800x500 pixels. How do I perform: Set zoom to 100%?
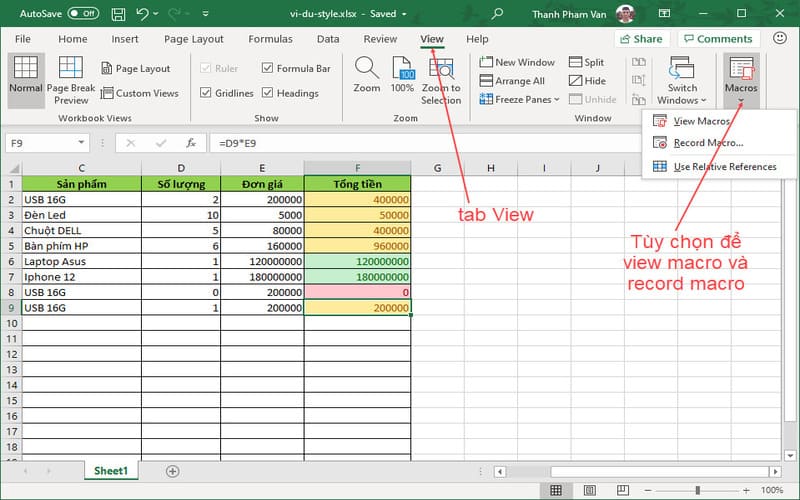click(402, 77)
